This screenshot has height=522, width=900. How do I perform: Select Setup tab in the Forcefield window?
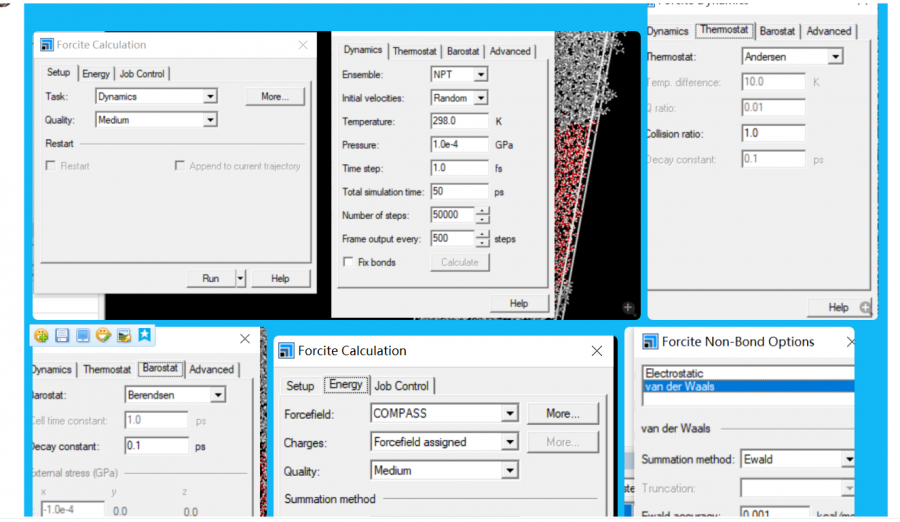tap(300, 386)
